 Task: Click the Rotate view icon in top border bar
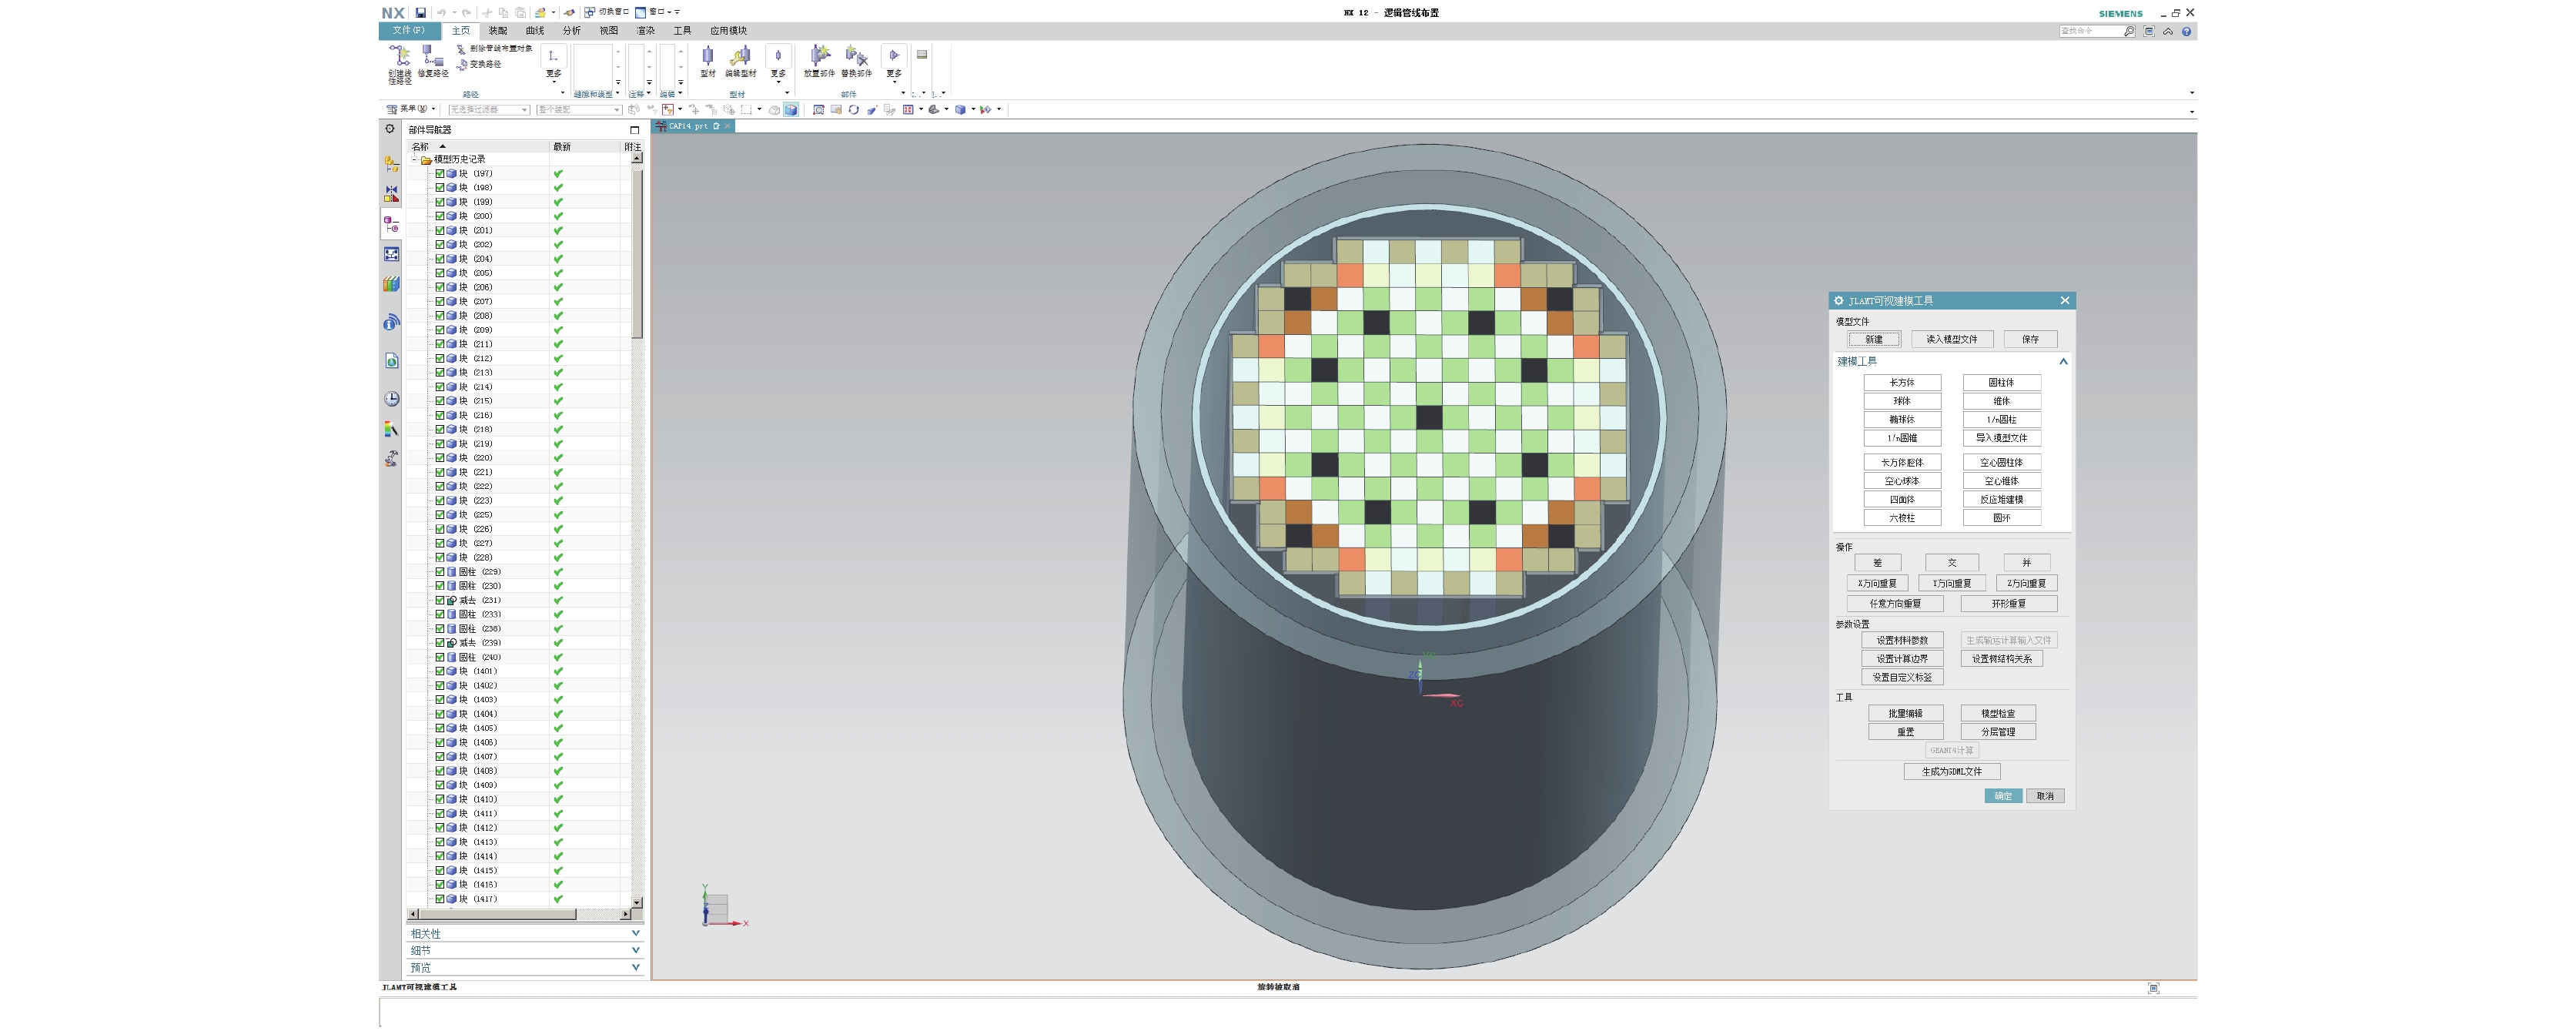[x=853, y=110]
